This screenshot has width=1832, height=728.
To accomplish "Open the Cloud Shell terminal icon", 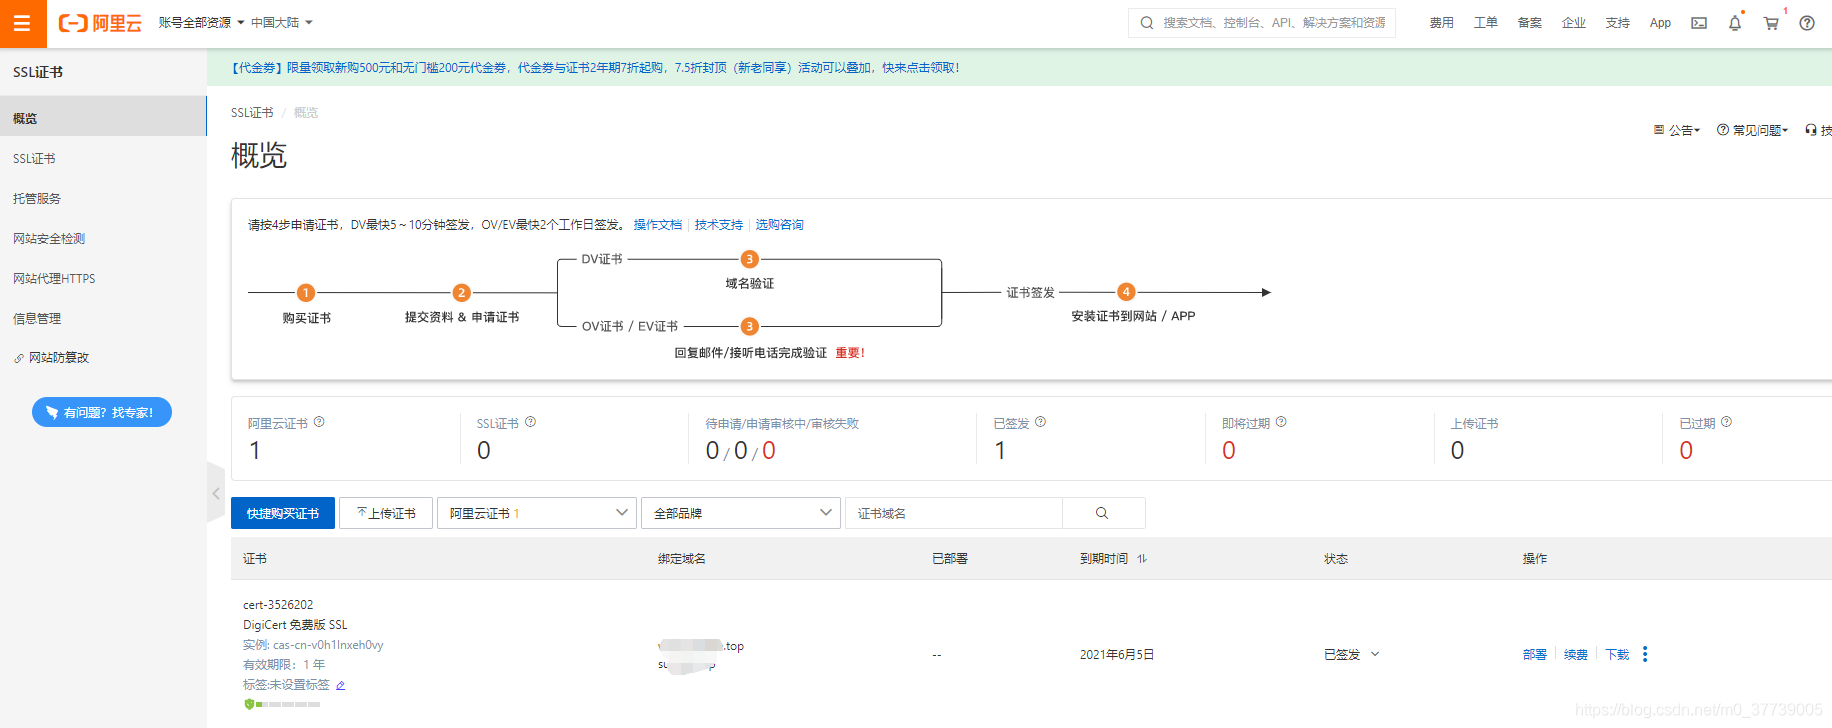I will pos(1699,23).
